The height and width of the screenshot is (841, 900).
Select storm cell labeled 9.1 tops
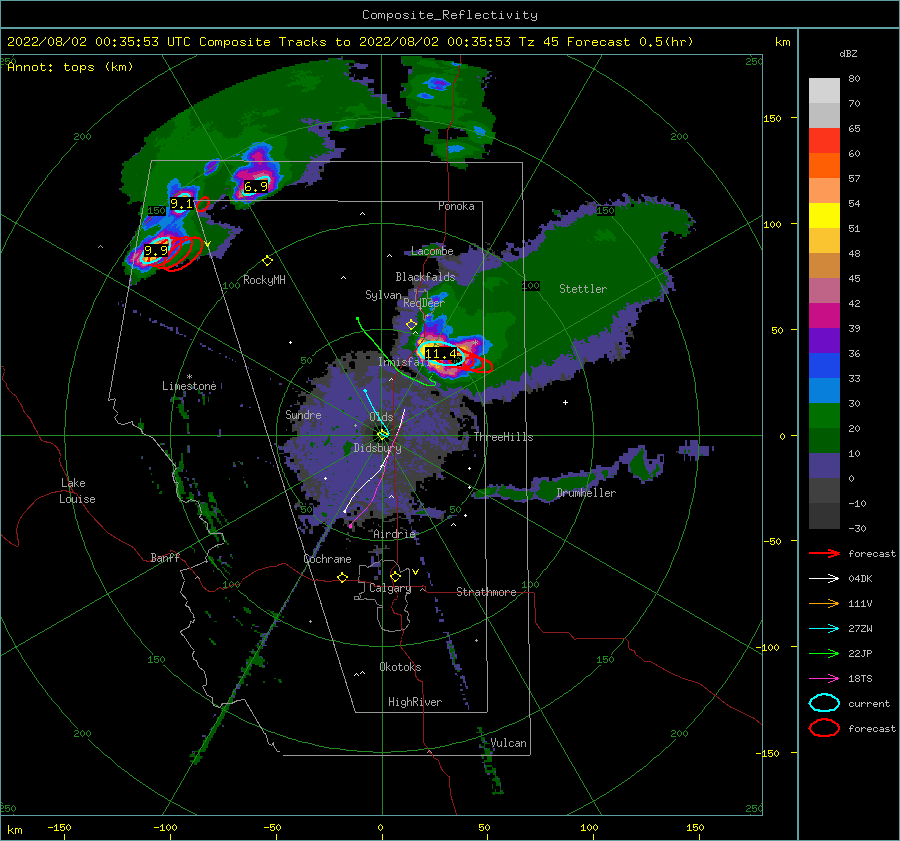coord(181,204)
